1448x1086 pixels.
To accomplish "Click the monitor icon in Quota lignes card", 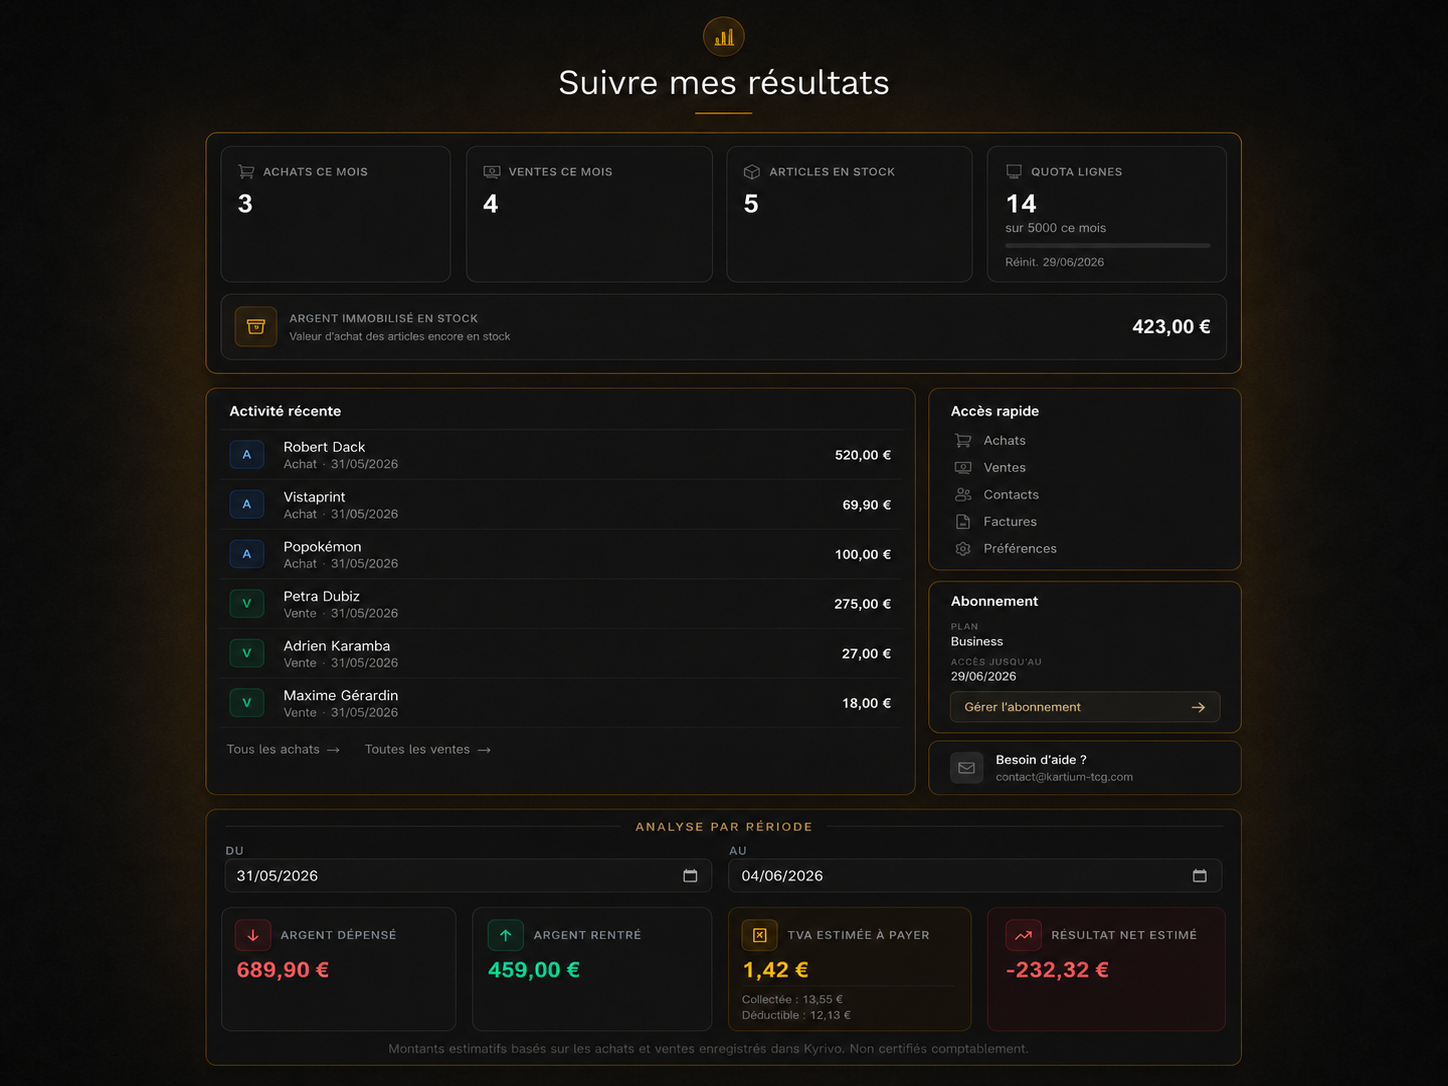I will point(1014,172).
